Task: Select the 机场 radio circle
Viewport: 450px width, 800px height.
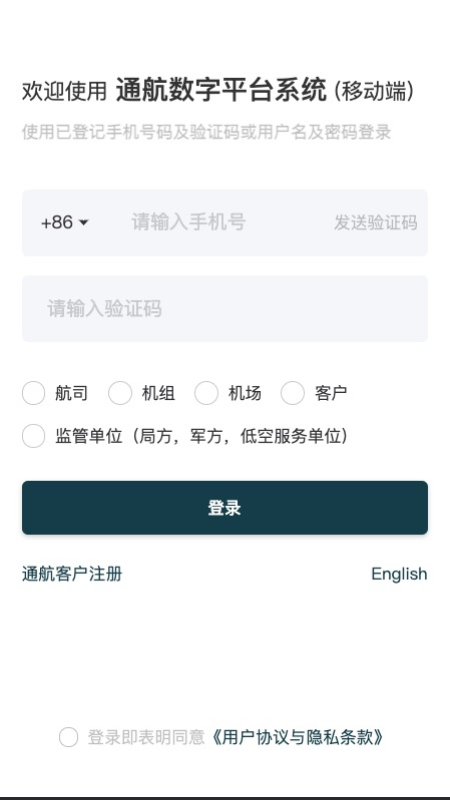Action: pyautogui.click(x=206, y=393)
